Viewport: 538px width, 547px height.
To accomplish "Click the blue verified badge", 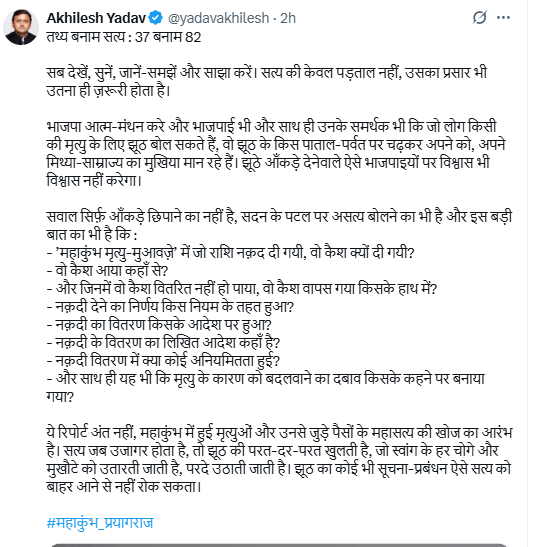I will 155,18.
